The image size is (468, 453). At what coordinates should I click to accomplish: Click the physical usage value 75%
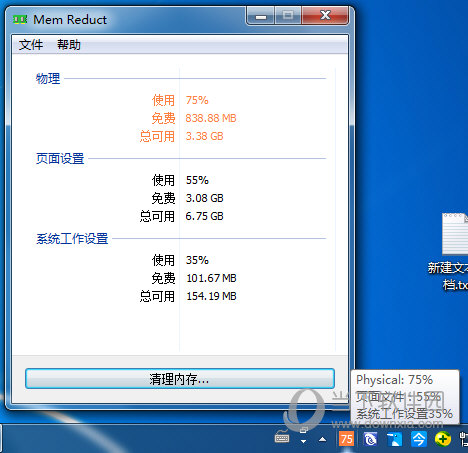tap(197, 100)
